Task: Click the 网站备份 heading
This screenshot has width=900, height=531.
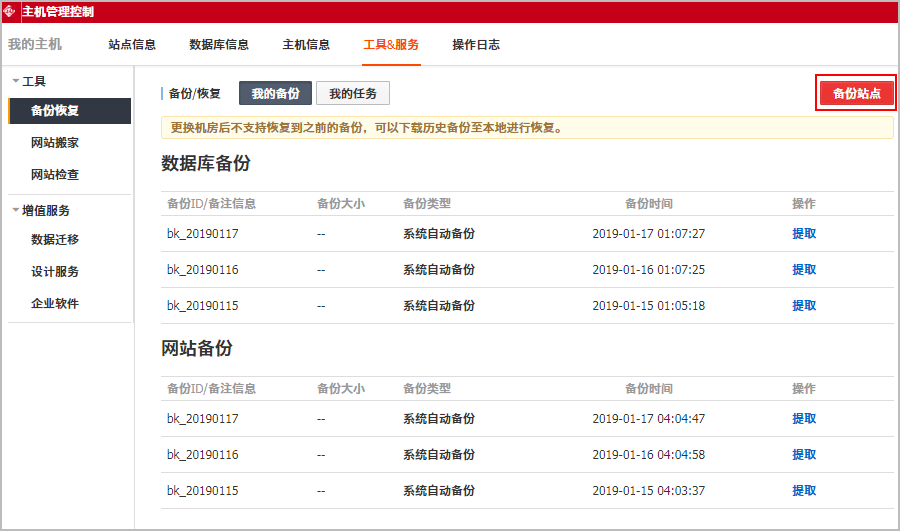Action: pos(197,348)
